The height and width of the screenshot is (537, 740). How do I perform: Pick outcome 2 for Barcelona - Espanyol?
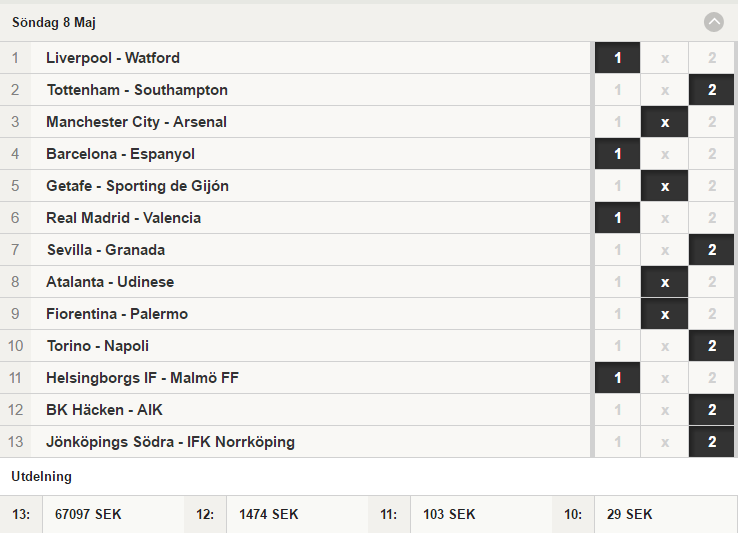(x=712, y=154)
